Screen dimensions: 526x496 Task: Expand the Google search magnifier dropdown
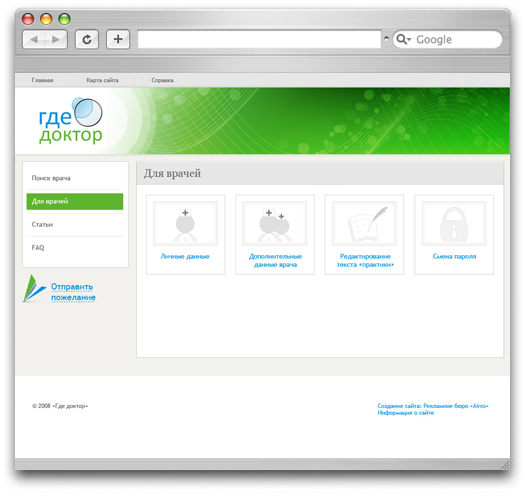[x=404, y=40]
